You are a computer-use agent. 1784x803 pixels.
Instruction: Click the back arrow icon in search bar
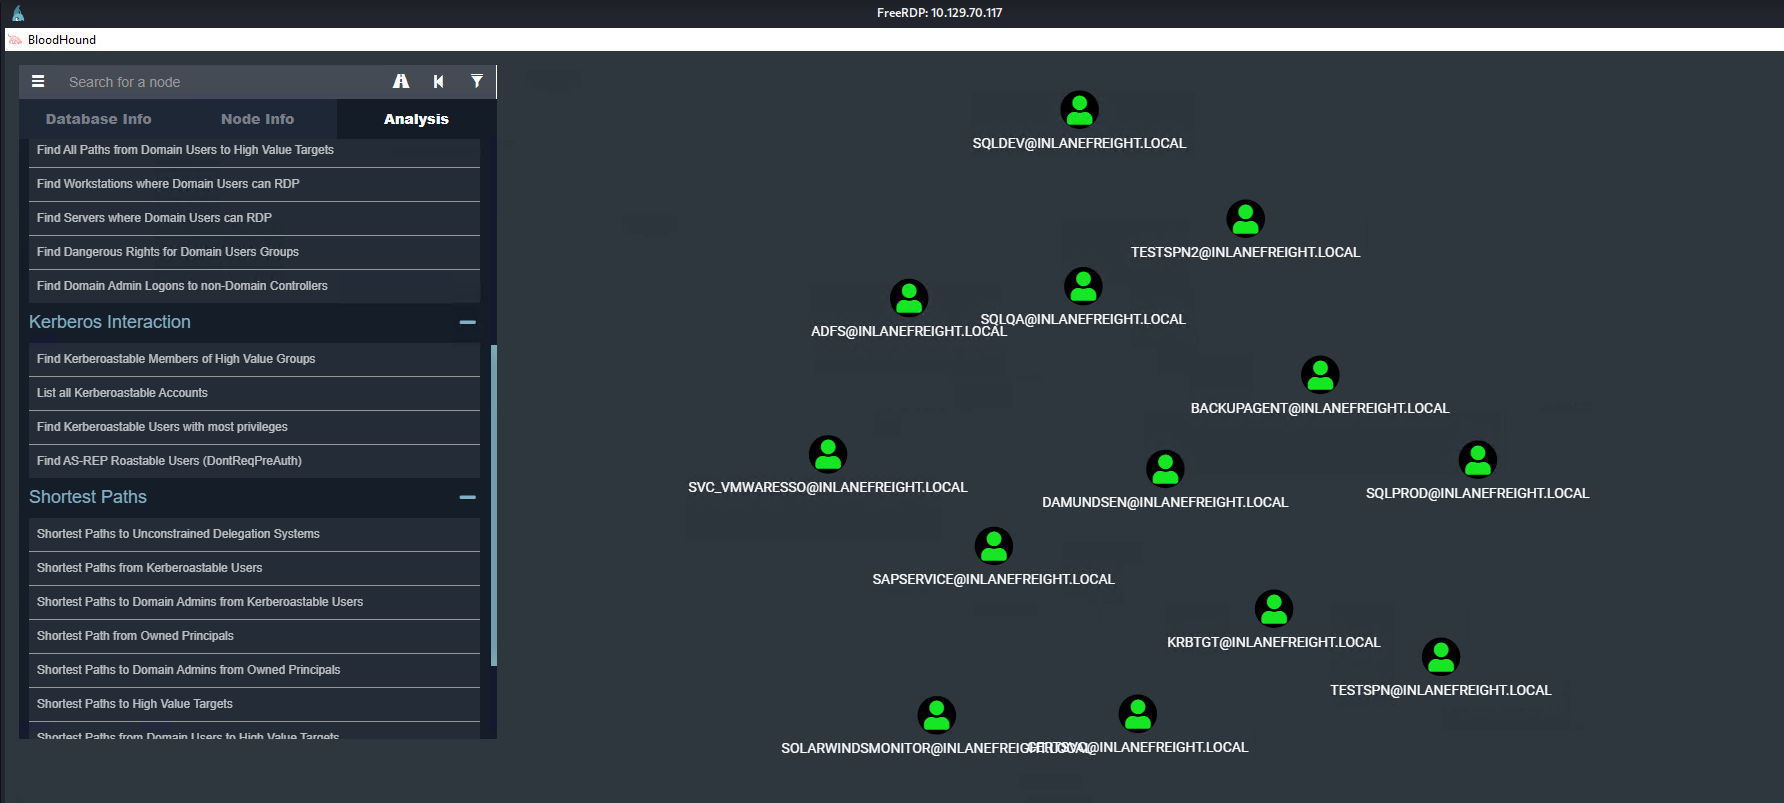click(x=438, y=82)
